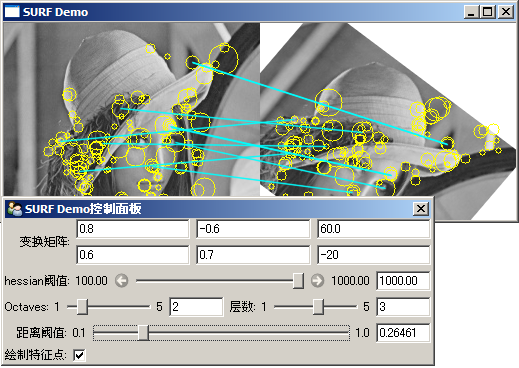Click the Octaves value field showing 2
Screen dimensions: 519x368
point(196,307)
